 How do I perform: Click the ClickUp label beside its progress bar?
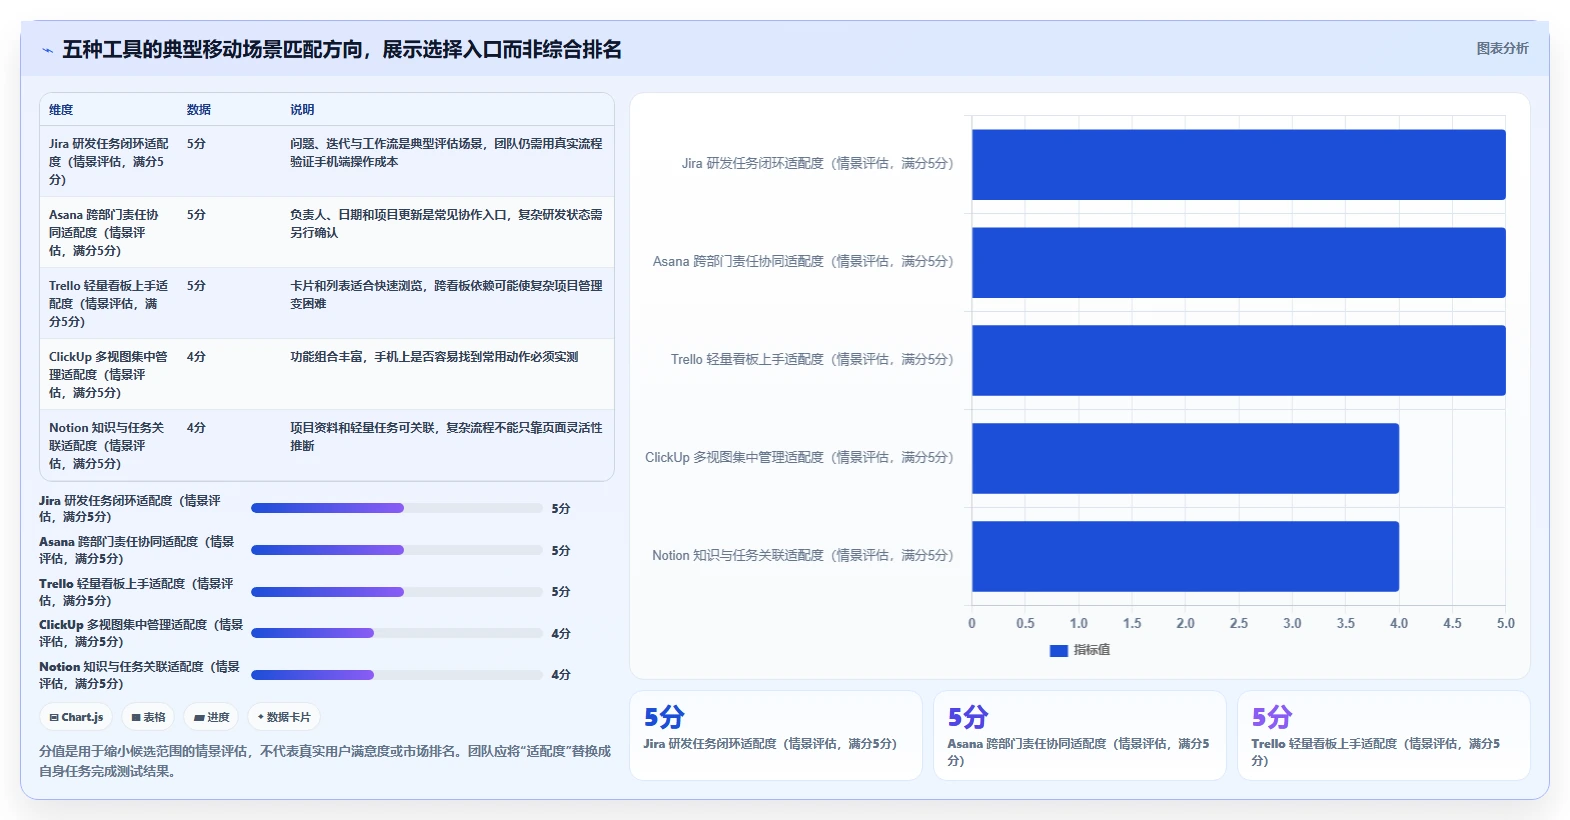coord(141,633)
